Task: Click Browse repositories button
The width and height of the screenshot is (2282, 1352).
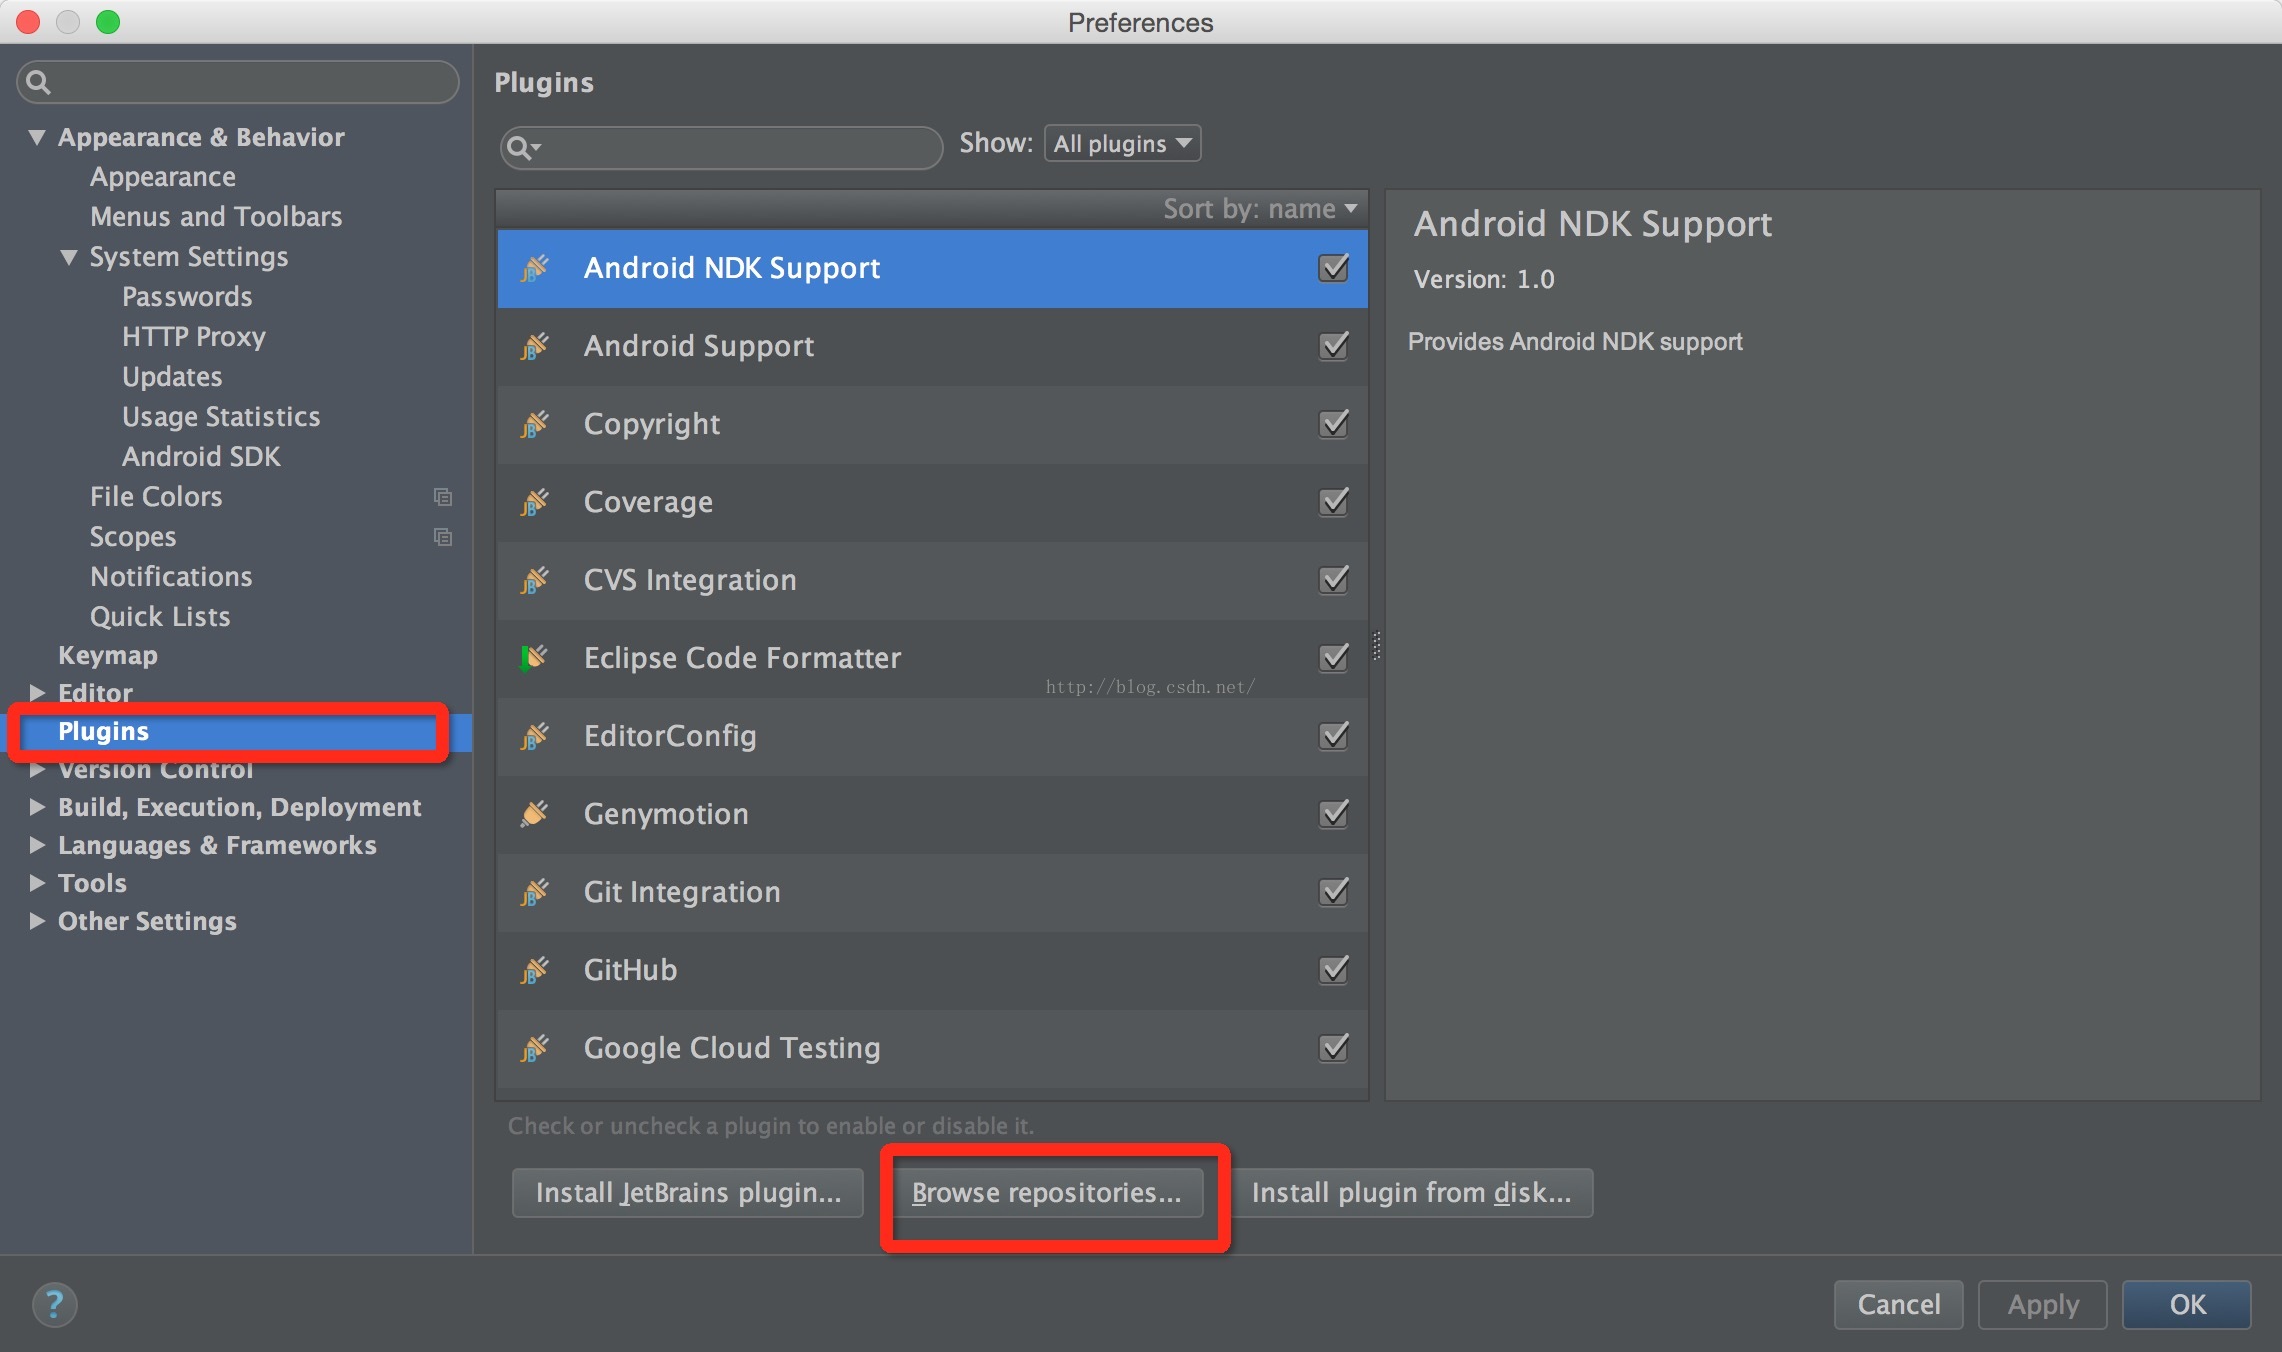Action: (x=1046, y=1193)
